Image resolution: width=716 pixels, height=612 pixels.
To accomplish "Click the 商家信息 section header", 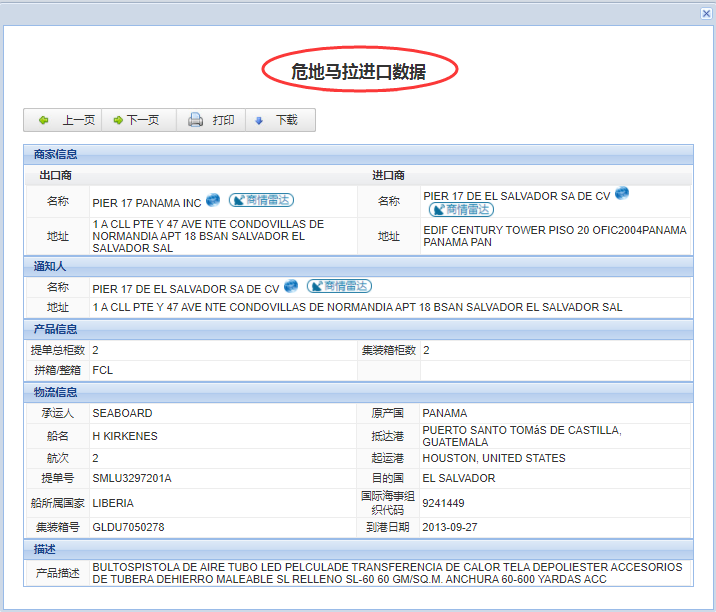I will tap(56, 154).
